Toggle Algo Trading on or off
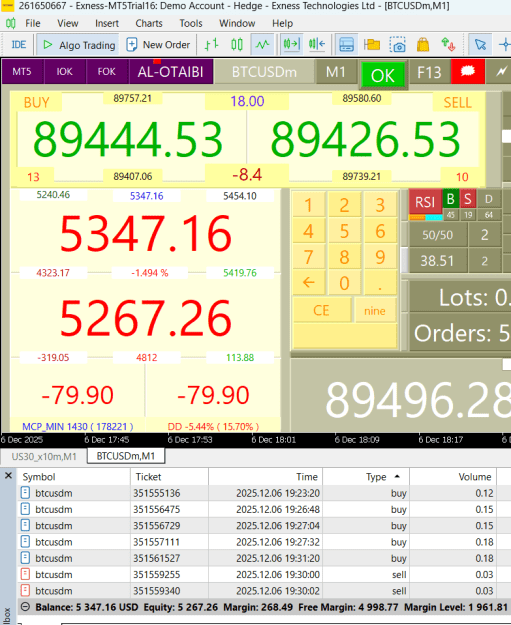This screenshot has width=511, height=625. (x=79, y=45)
